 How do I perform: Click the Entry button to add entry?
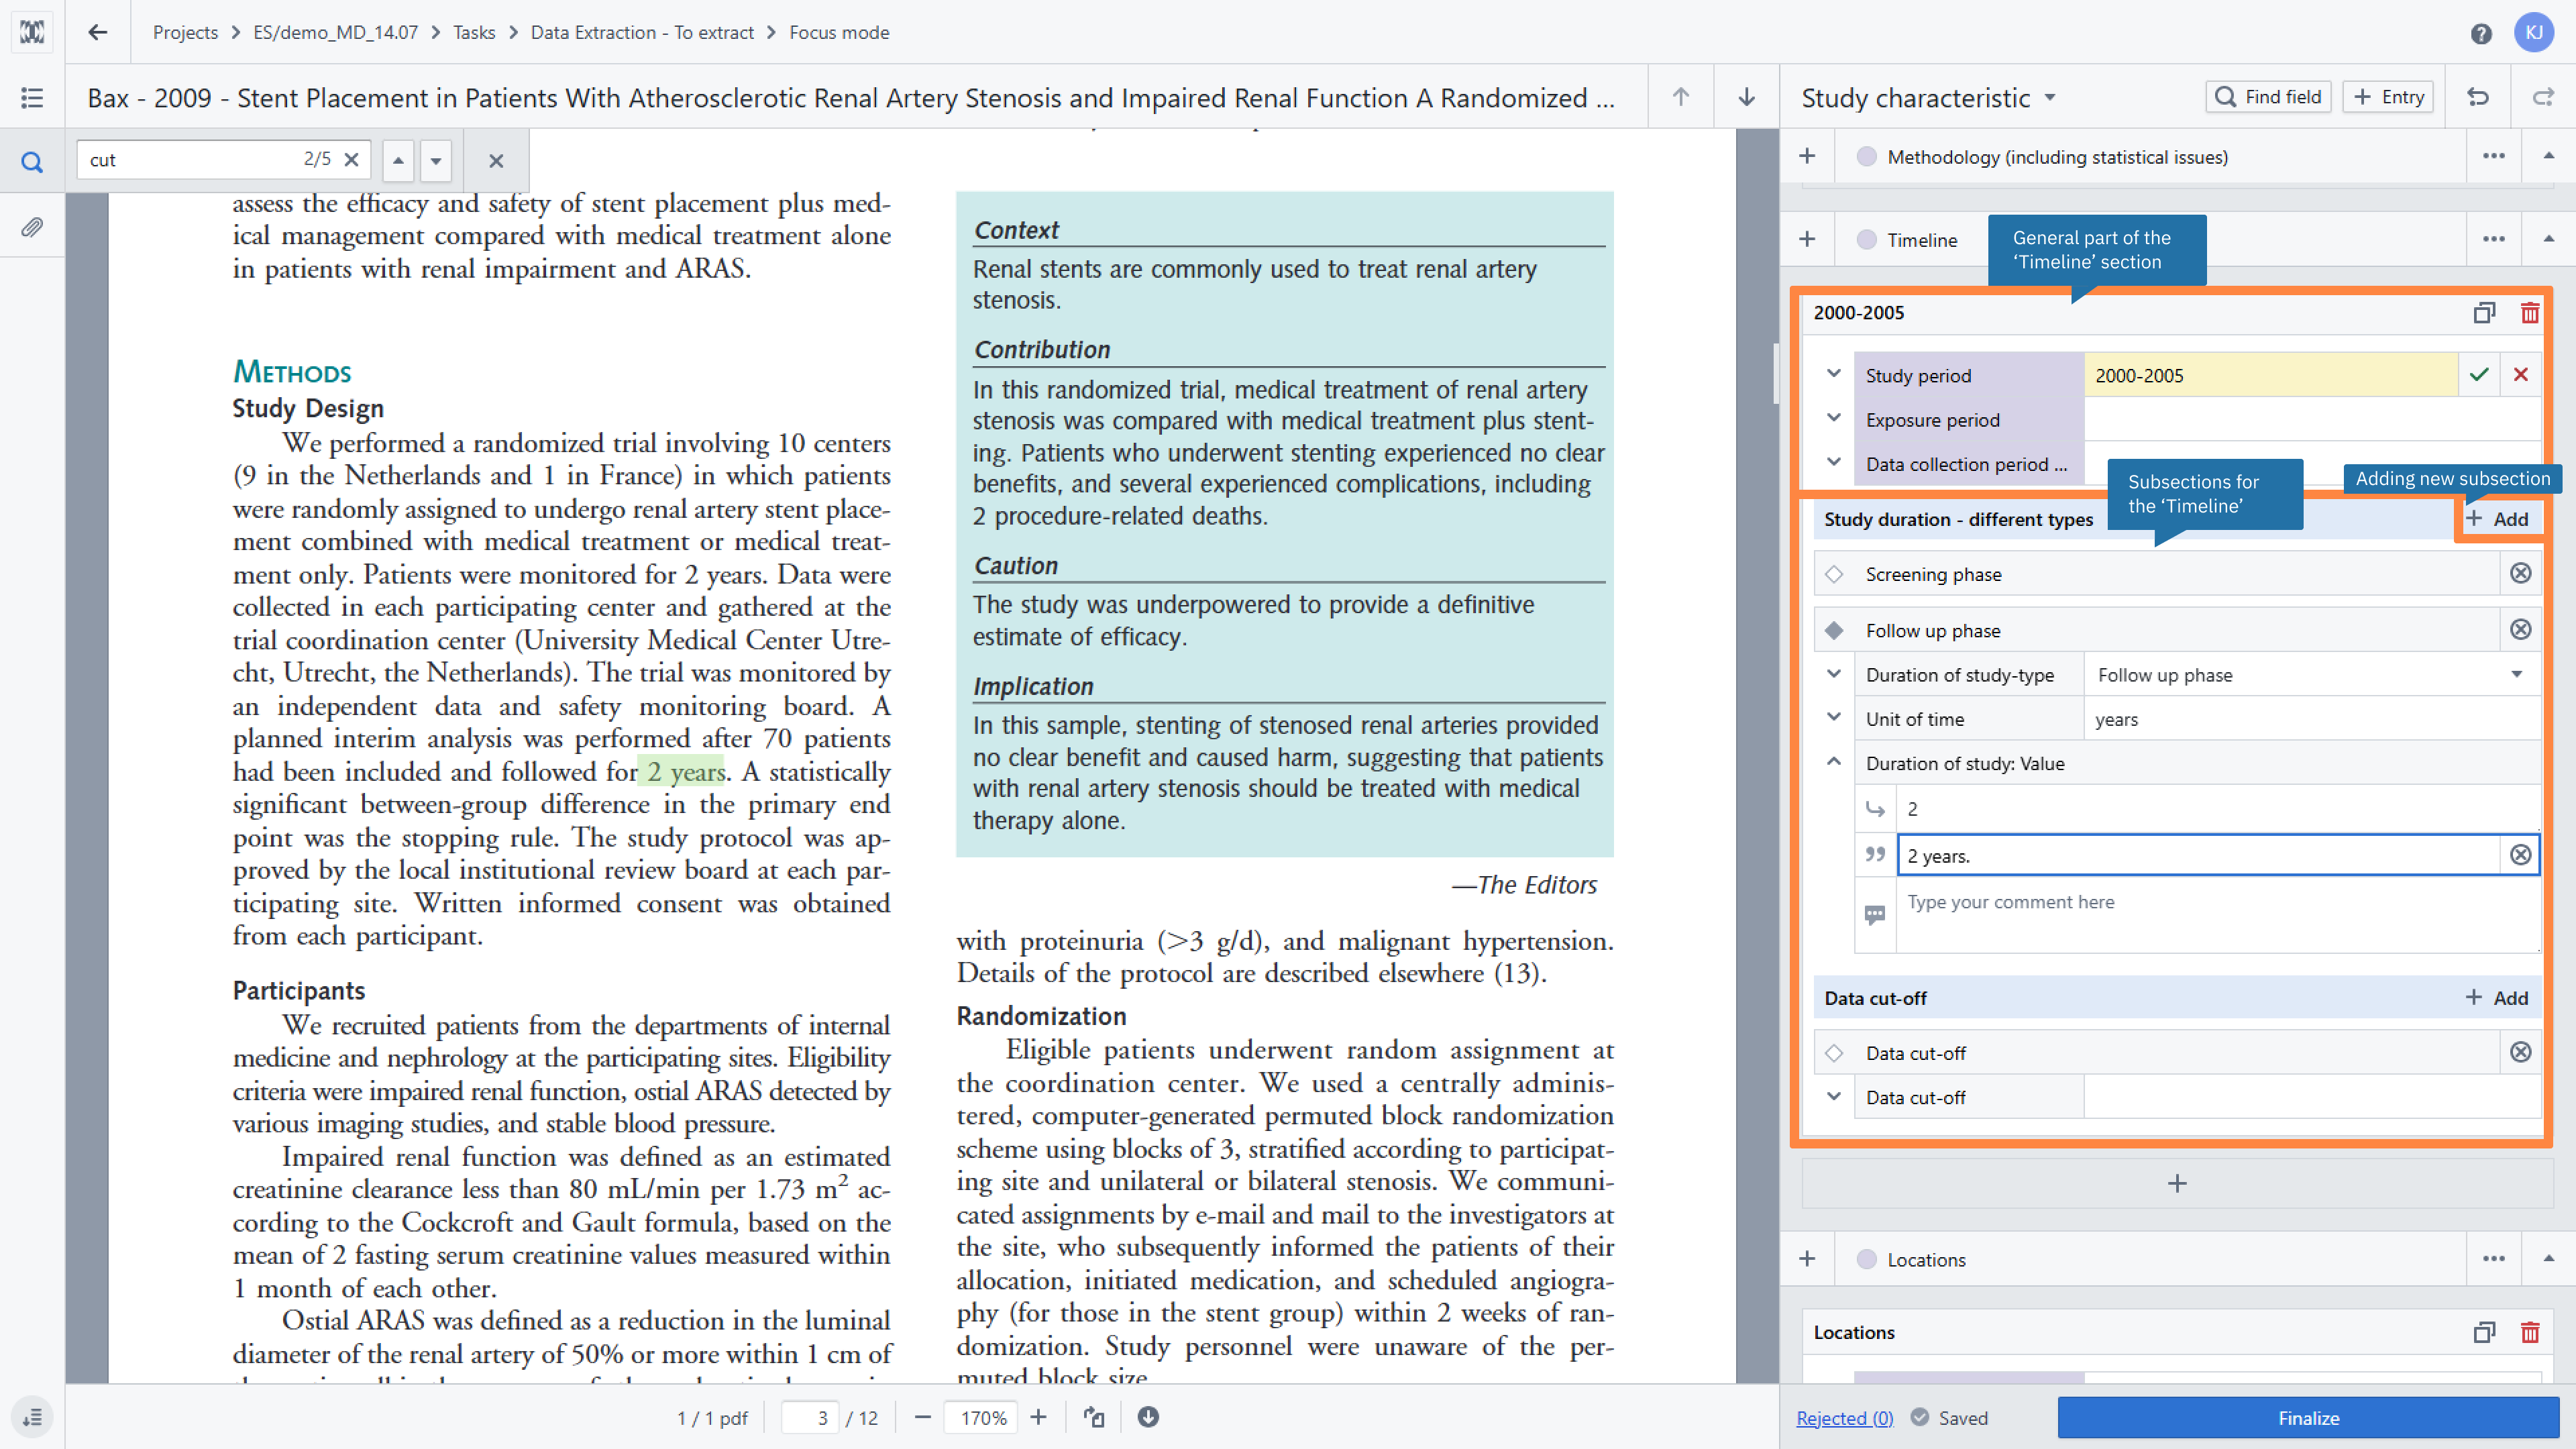coord(2388,97)
